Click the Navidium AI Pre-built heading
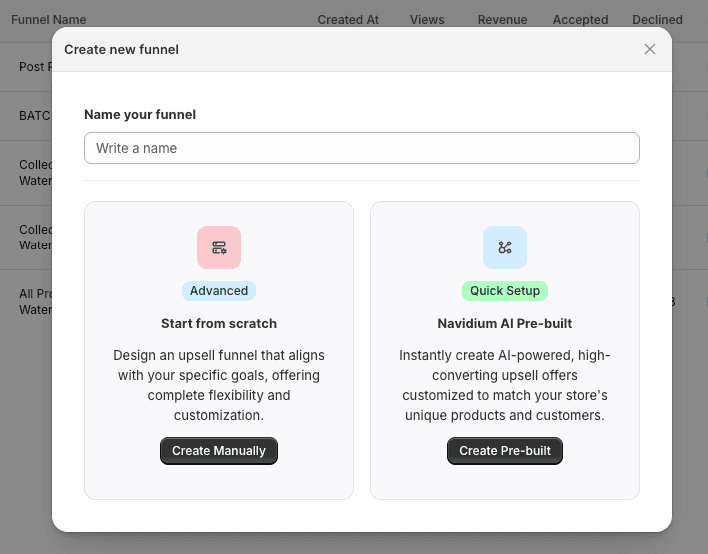Viewport: 708px width, 554px height. point(505,323)
